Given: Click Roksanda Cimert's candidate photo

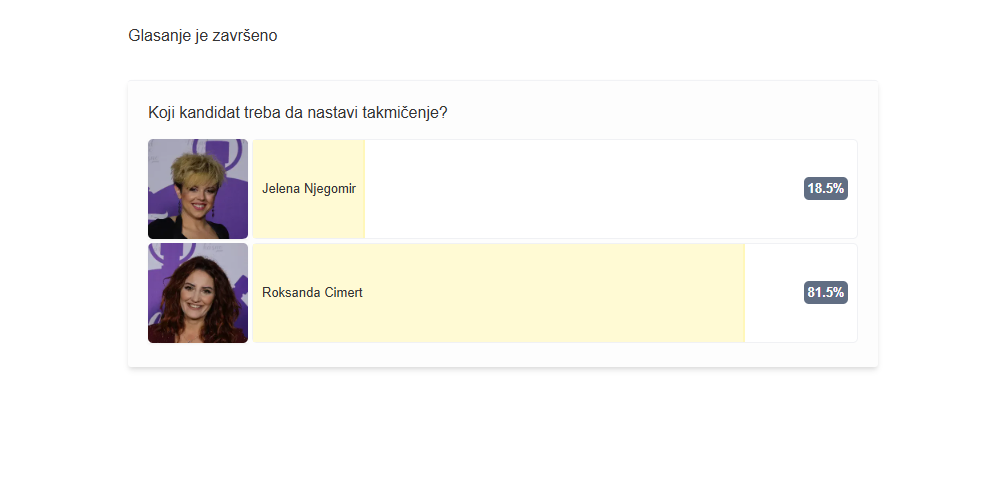Looking at the screenshot, I should click(197, 293).
